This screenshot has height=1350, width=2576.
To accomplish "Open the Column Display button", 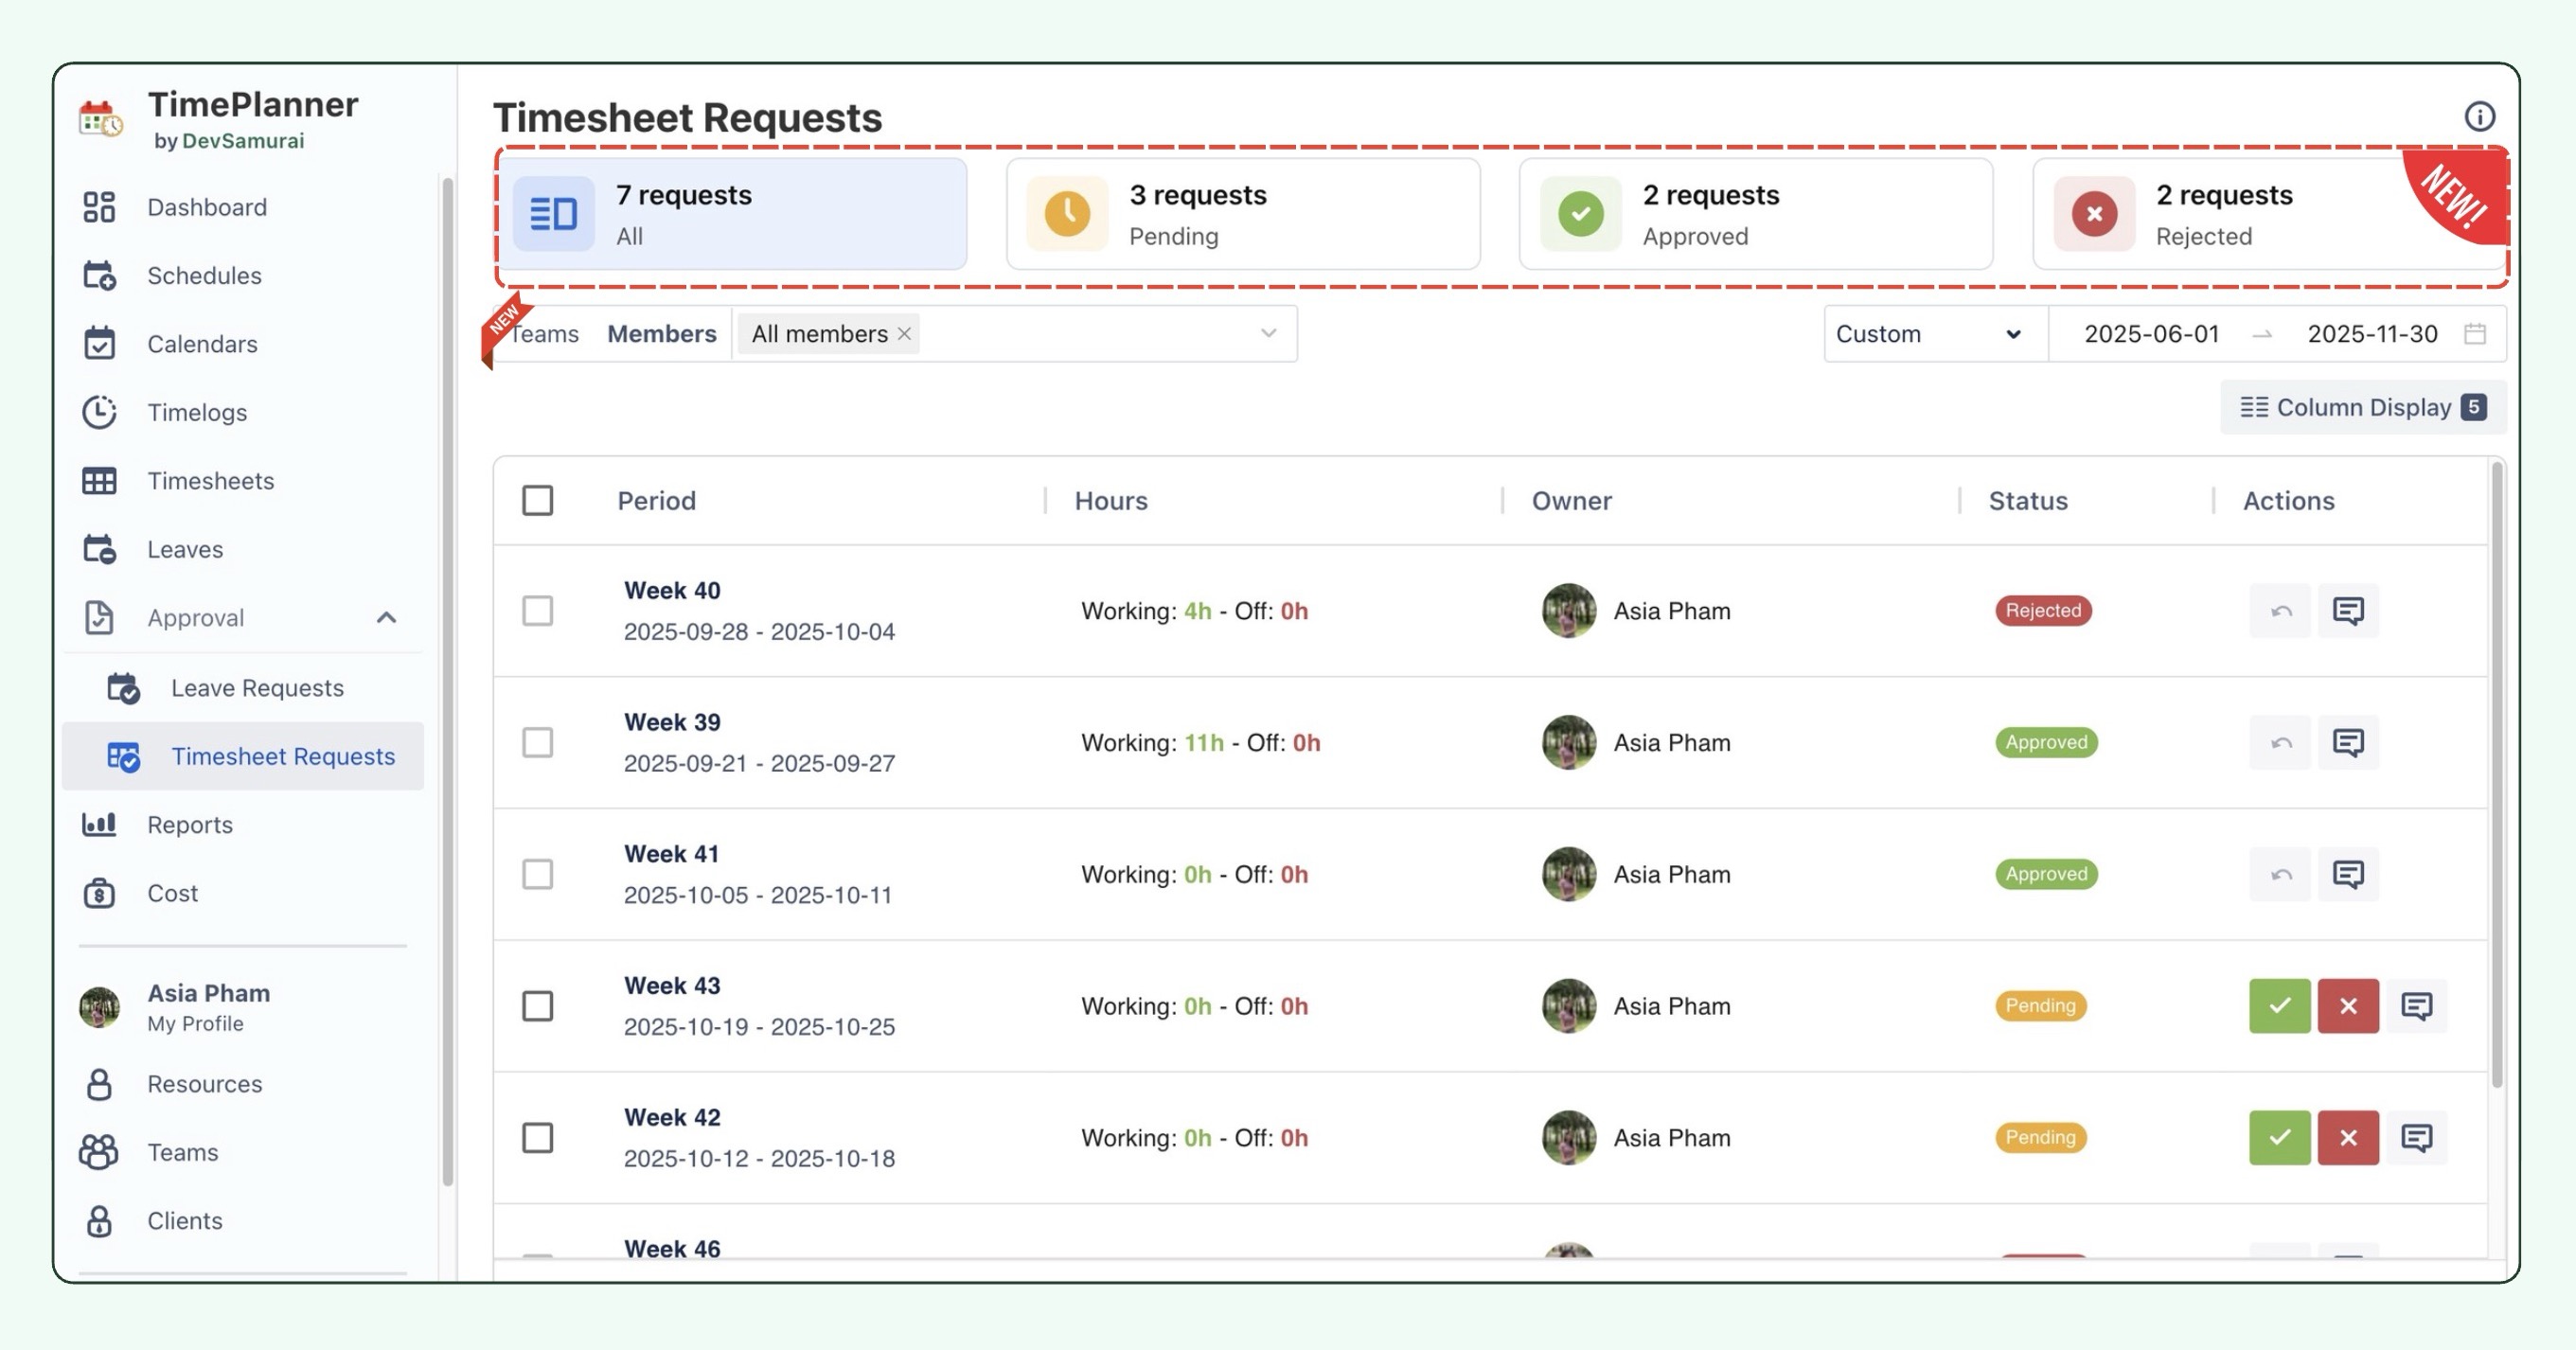I will coord(2362,407).
